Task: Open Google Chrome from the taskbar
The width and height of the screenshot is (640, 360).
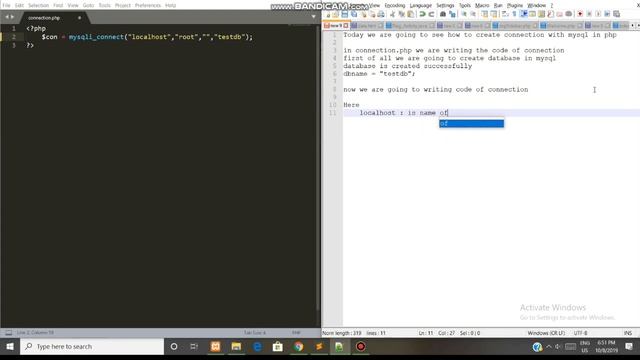Action: 299,347
